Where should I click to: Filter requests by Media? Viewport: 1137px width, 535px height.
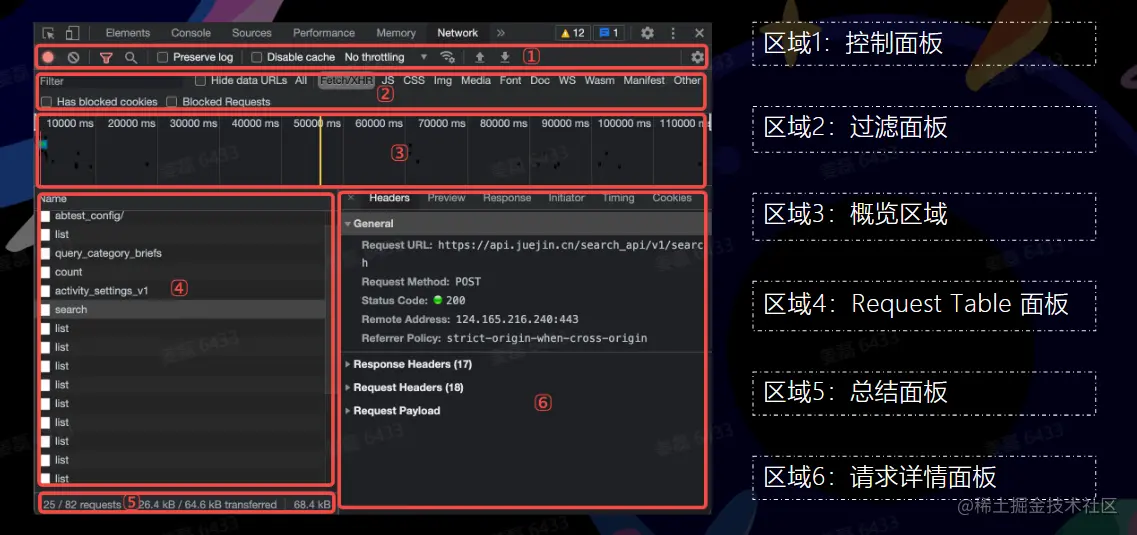tap(476, 80)
